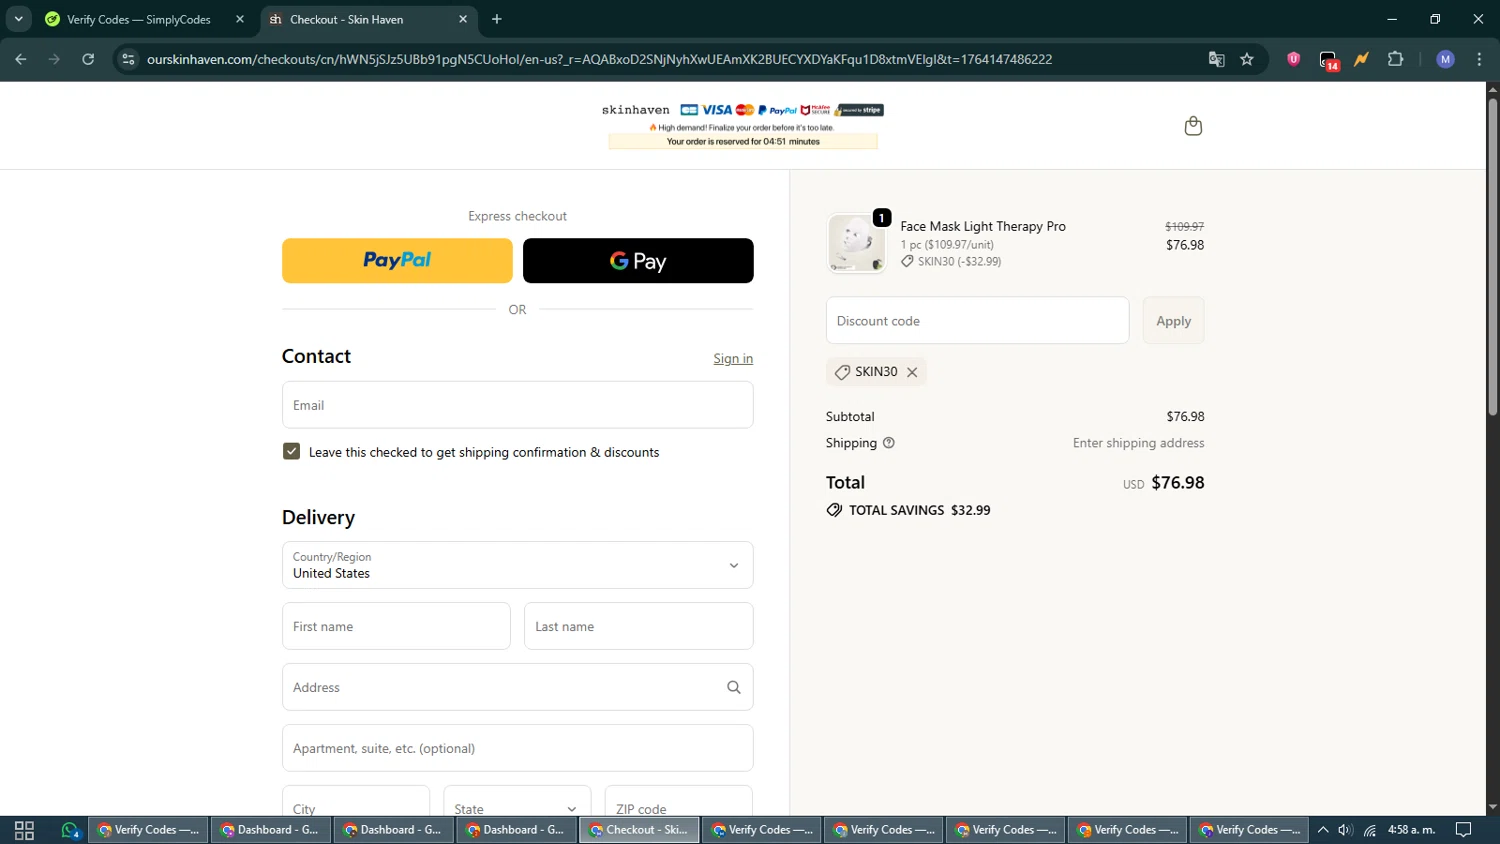Go back to the previous page

coord(20,59)
